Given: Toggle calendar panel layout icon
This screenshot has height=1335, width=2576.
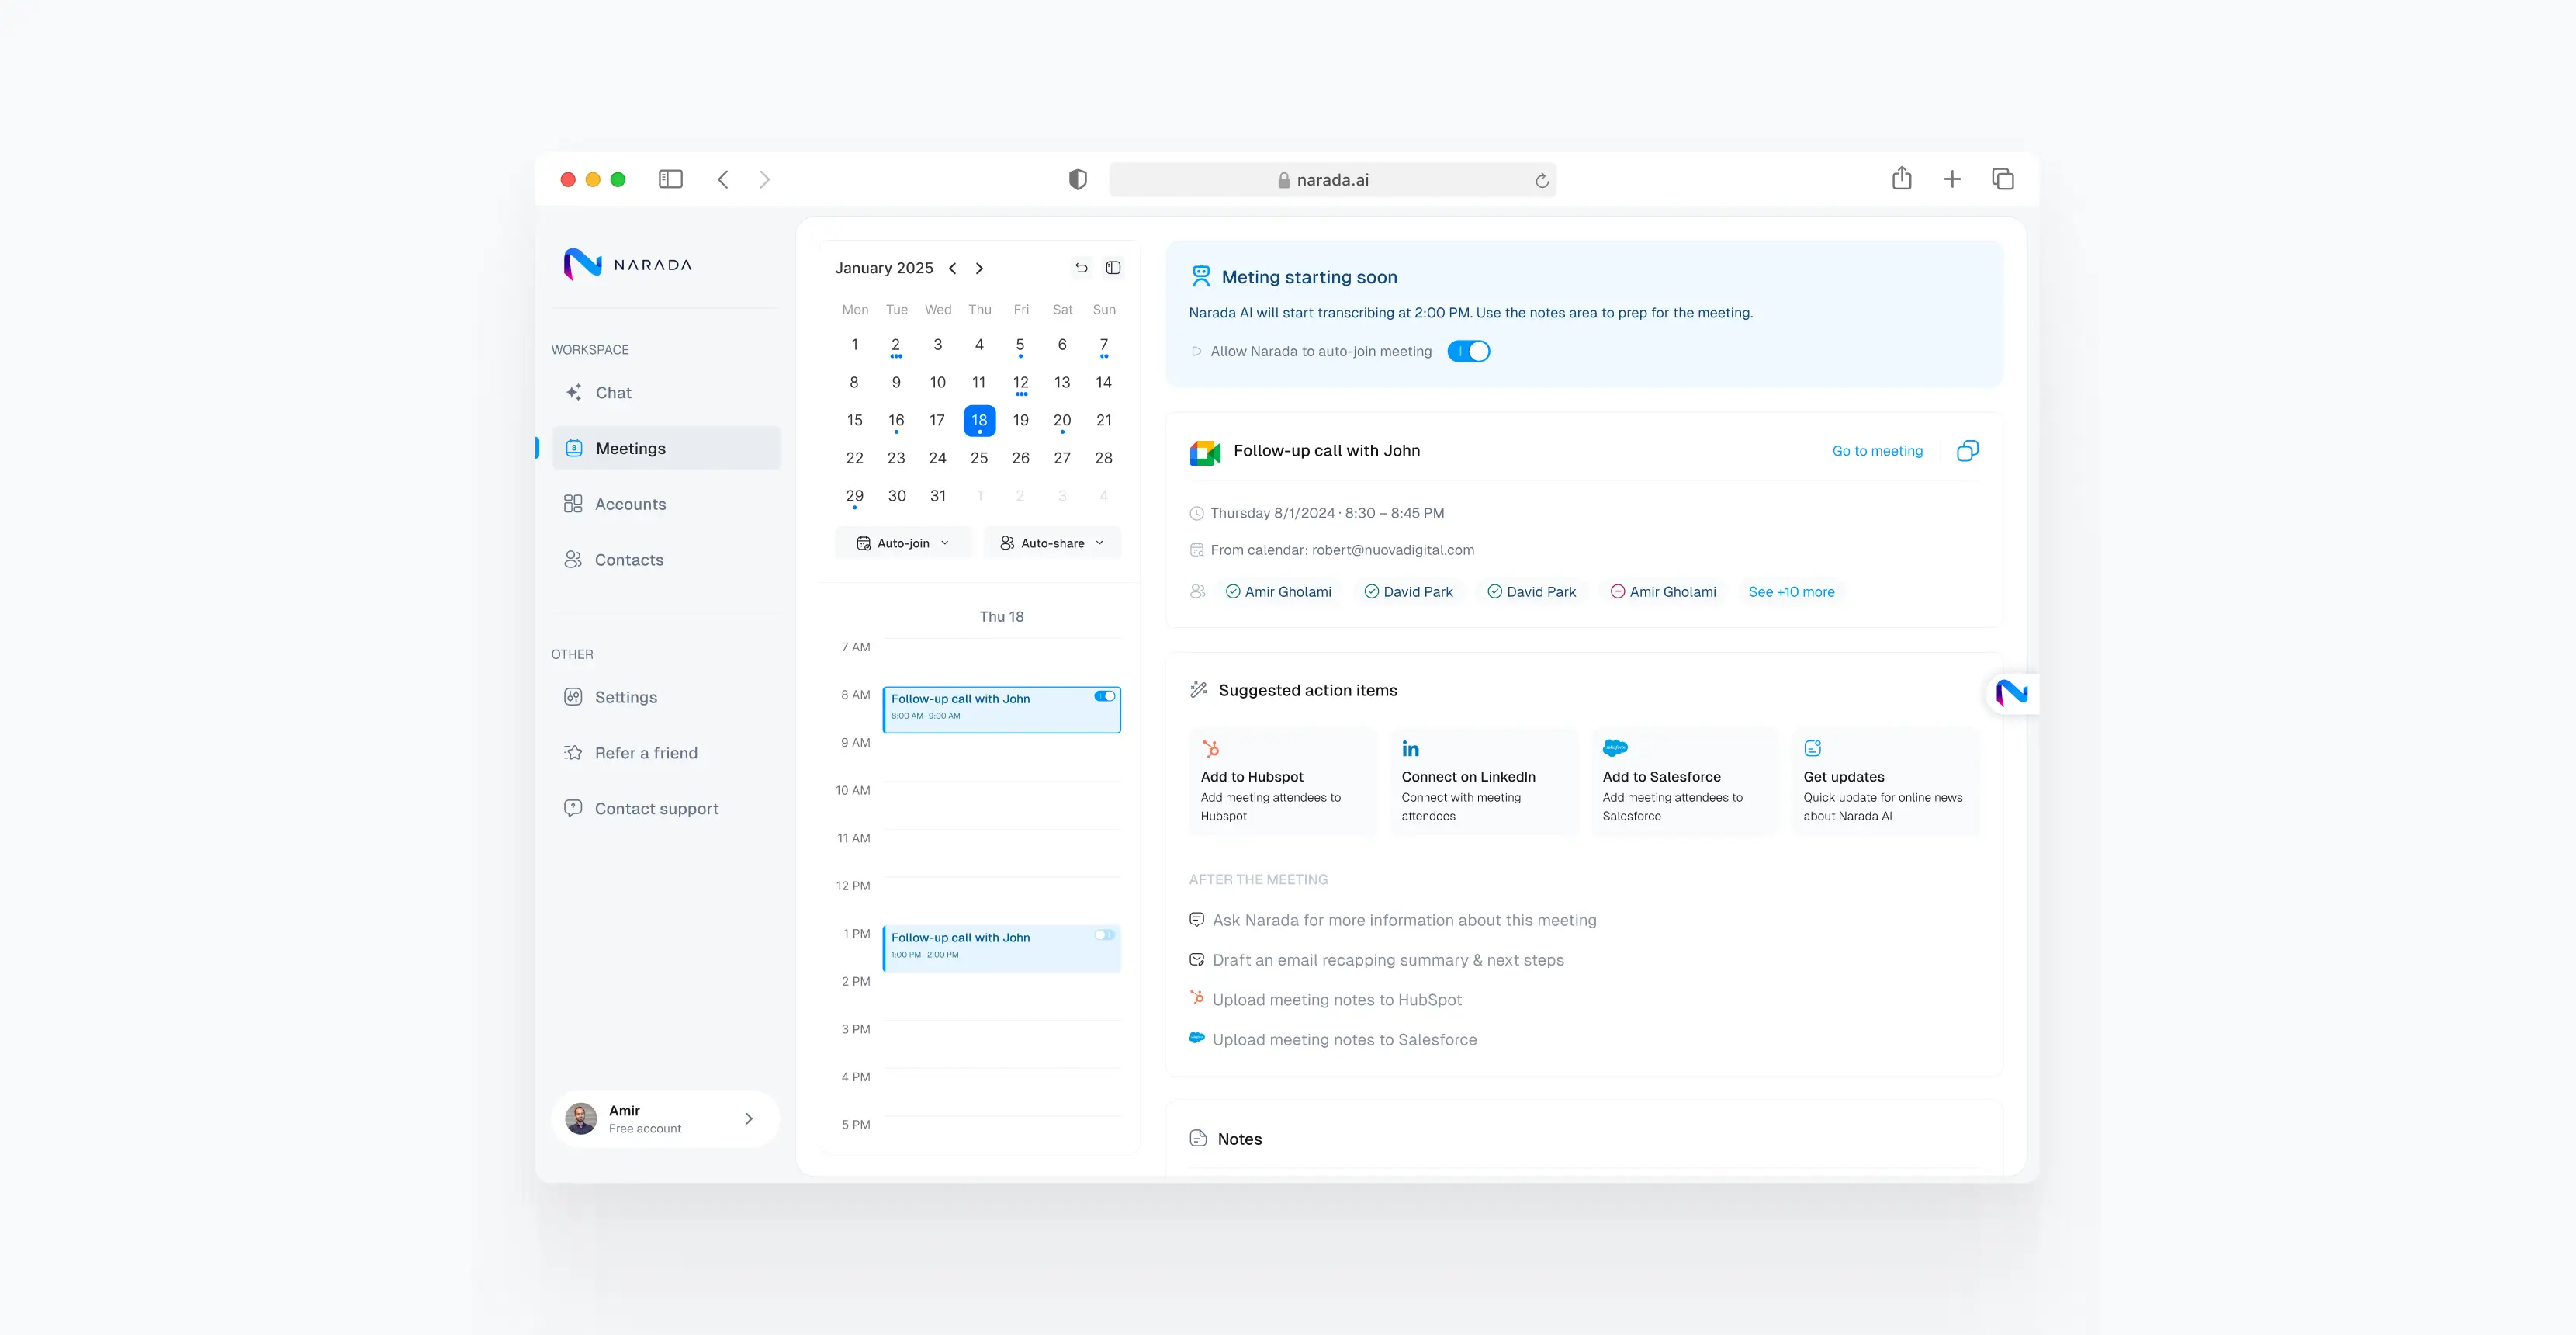Looking at the screenshot, I should (1113, 268).
